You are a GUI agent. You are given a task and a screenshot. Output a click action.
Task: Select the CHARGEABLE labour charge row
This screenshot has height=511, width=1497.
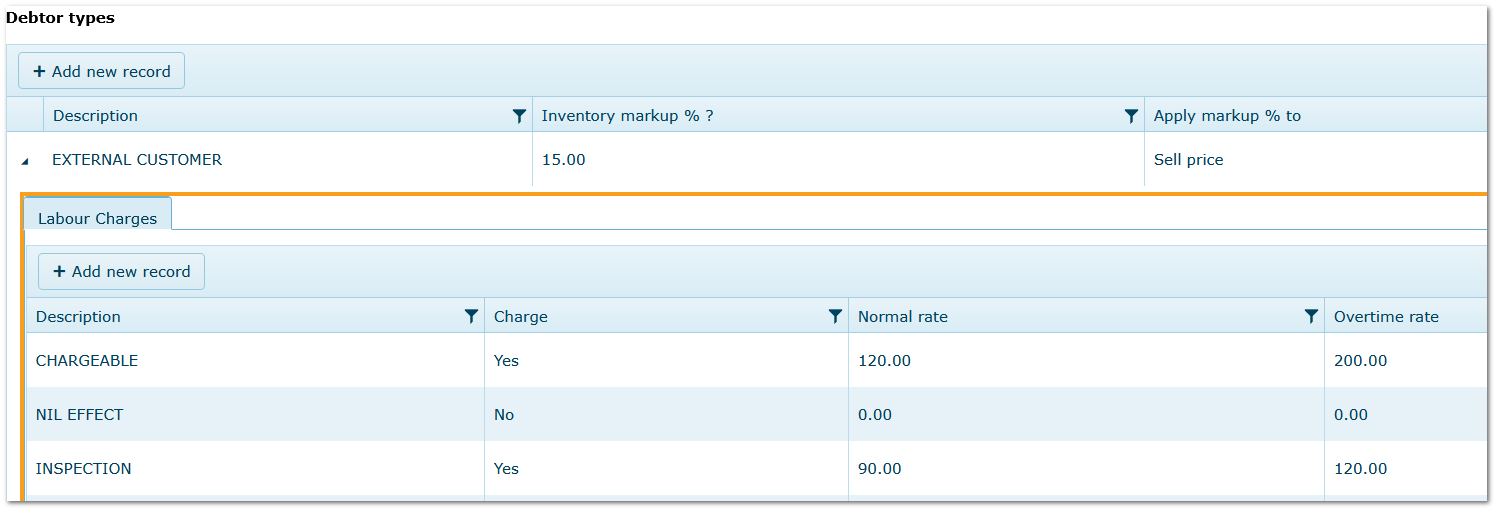(87, 361)
